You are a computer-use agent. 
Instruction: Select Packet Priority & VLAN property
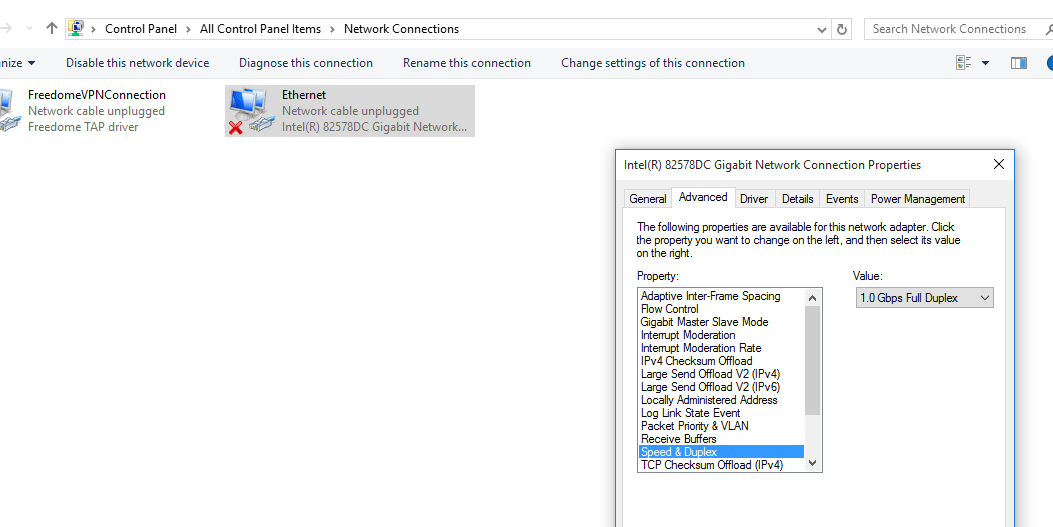721,426
